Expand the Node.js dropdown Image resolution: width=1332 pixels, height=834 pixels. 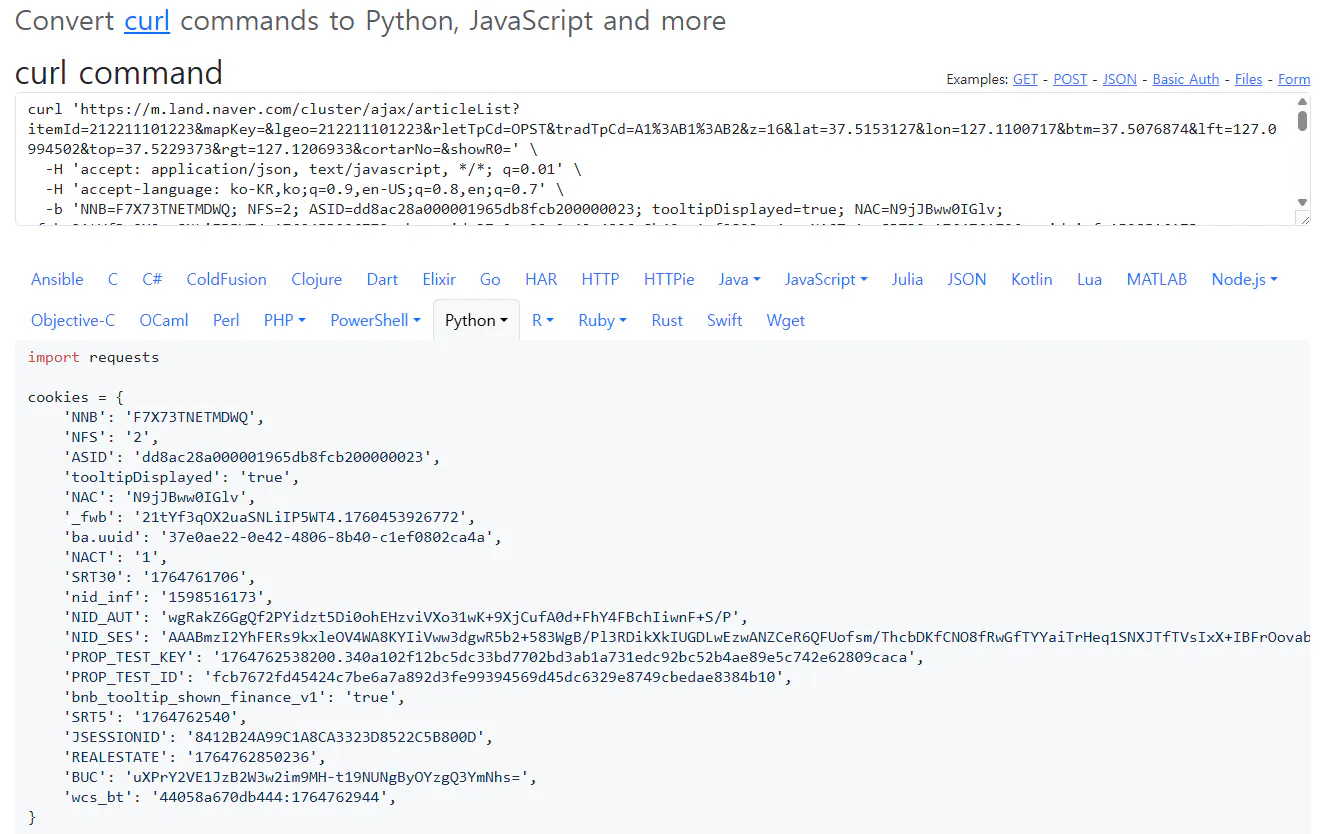pyautogui.click(x=1244, y=279)
